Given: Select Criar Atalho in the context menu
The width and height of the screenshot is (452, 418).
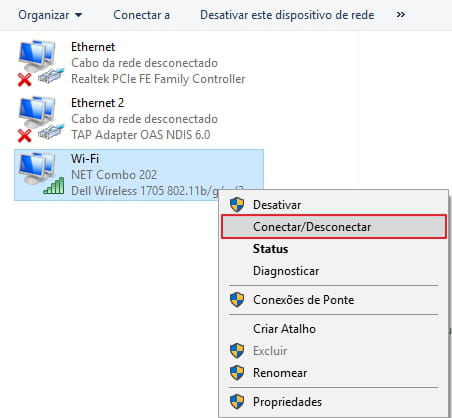Looking at the screenshot, I should tap(333, 329).
